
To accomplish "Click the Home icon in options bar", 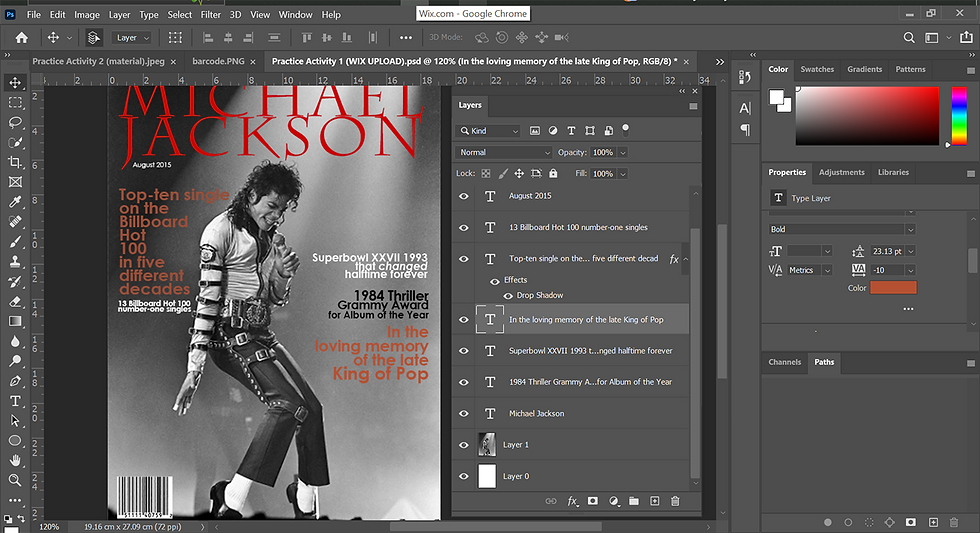I will [x=21, y=37].
